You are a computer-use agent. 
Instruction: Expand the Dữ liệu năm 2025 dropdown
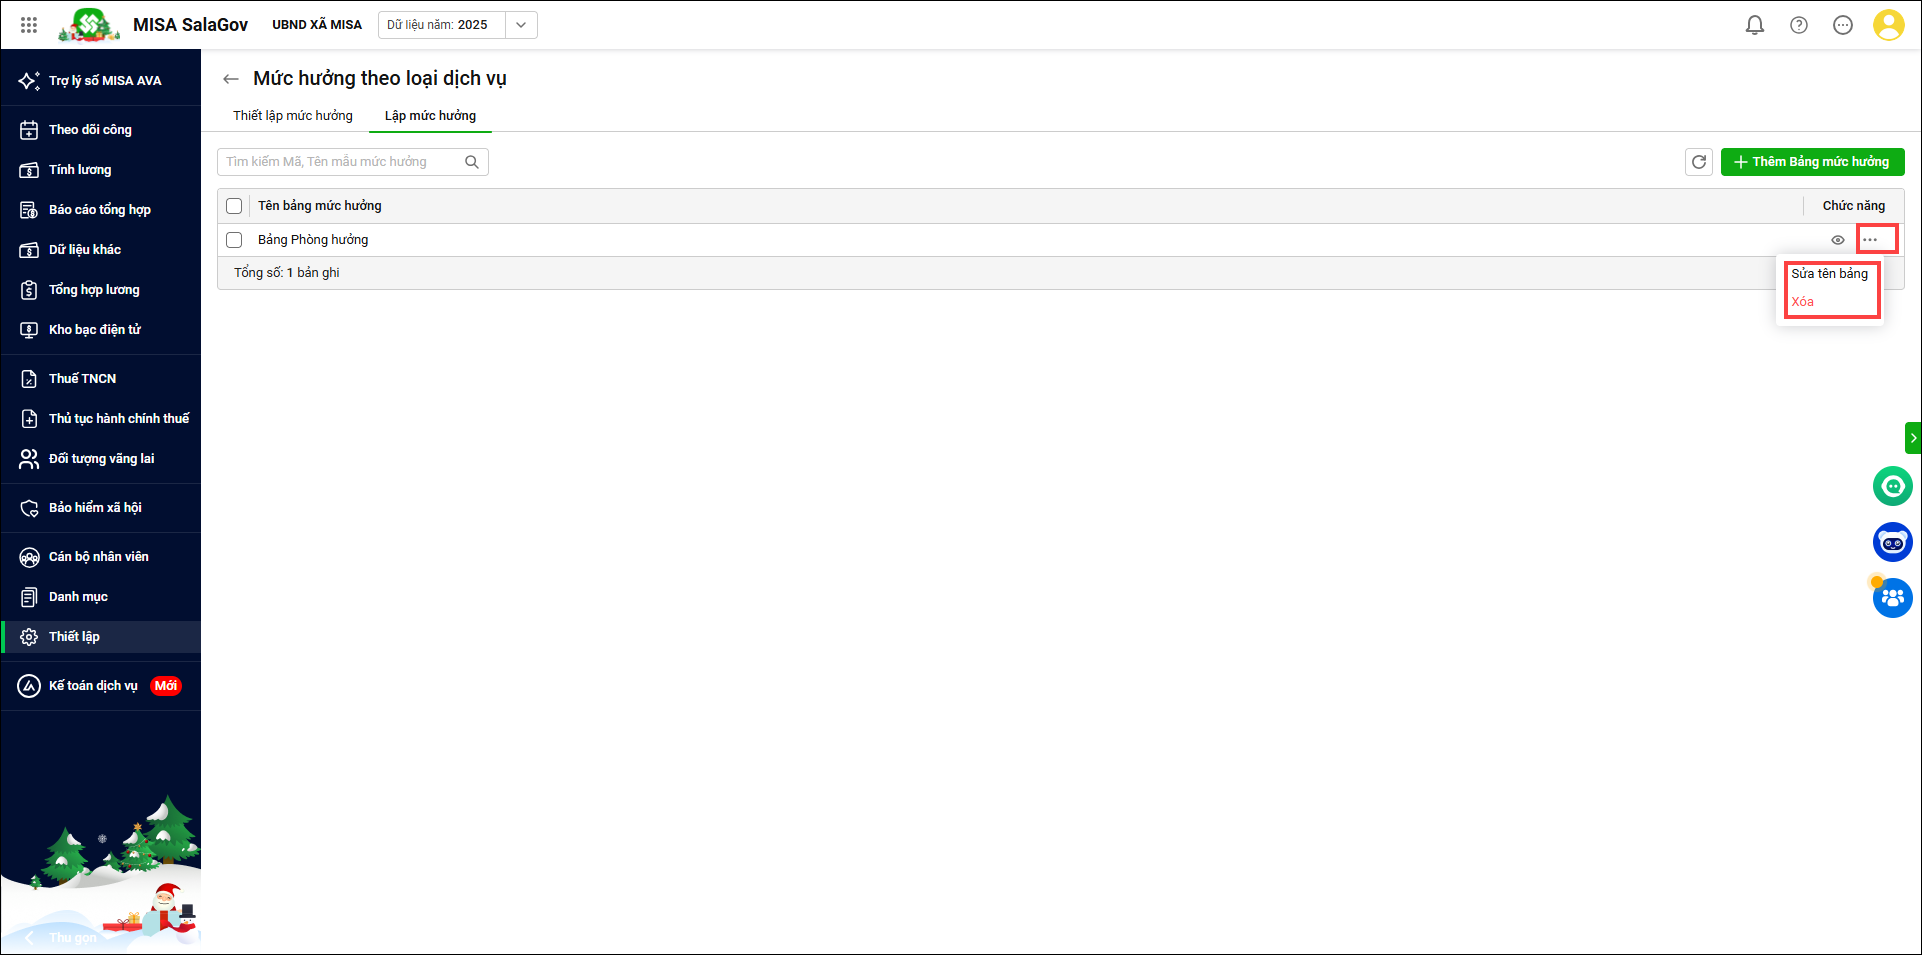(x=520, y=25)
